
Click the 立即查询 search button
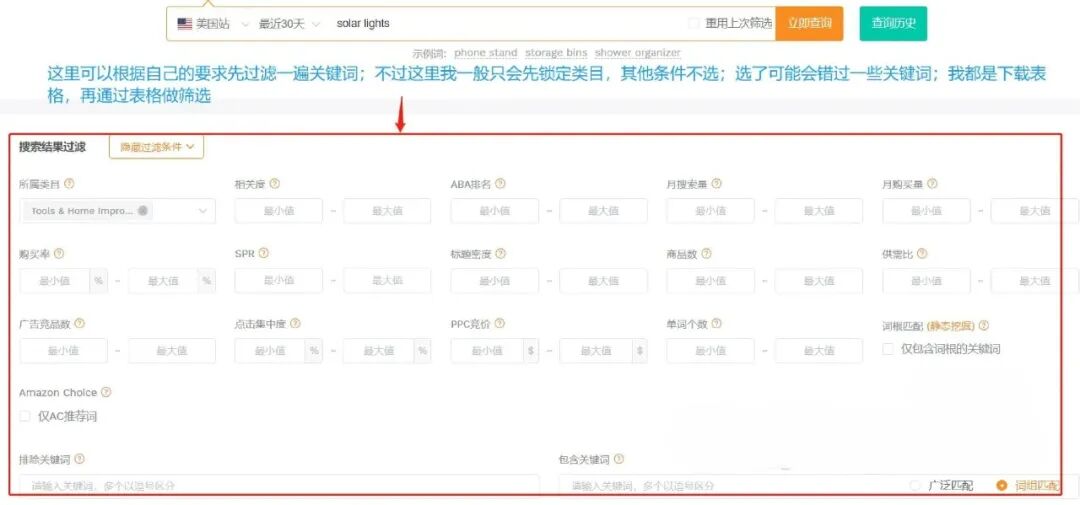tap(809, 23)
